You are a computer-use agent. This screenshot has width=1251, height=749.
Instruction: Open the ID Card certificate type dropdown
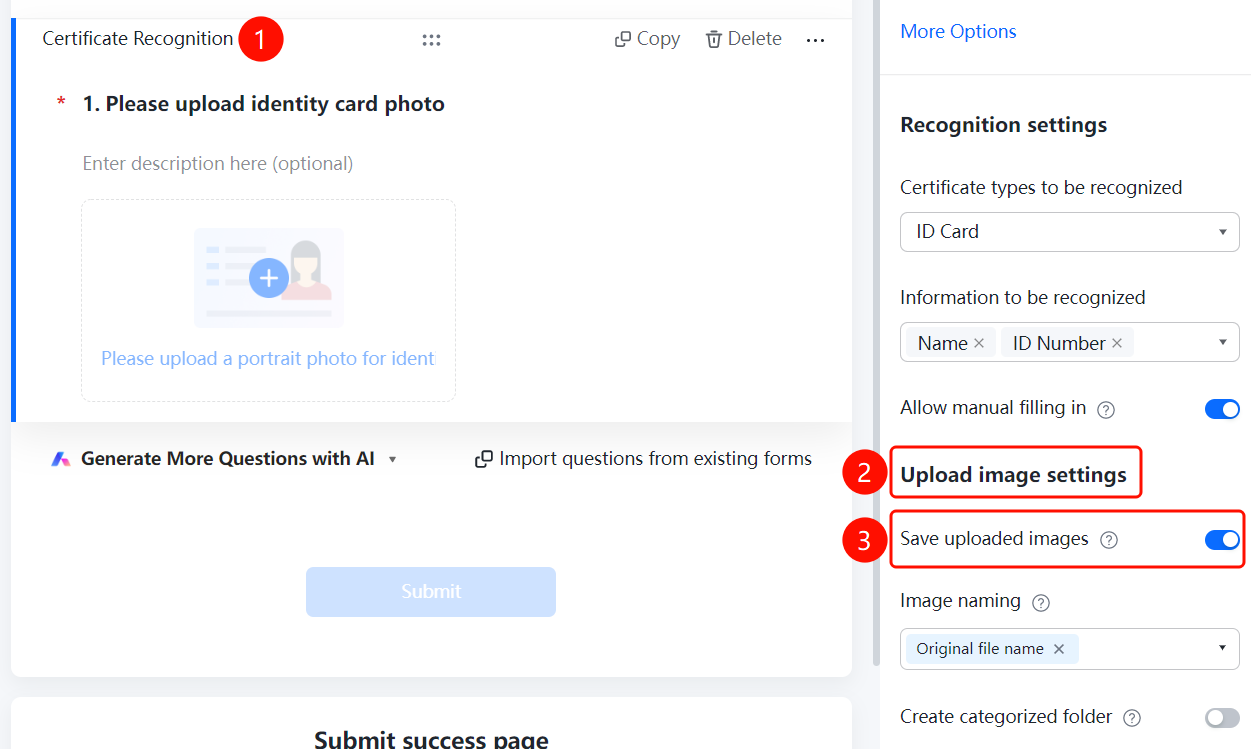click(x=1070, y=232)
